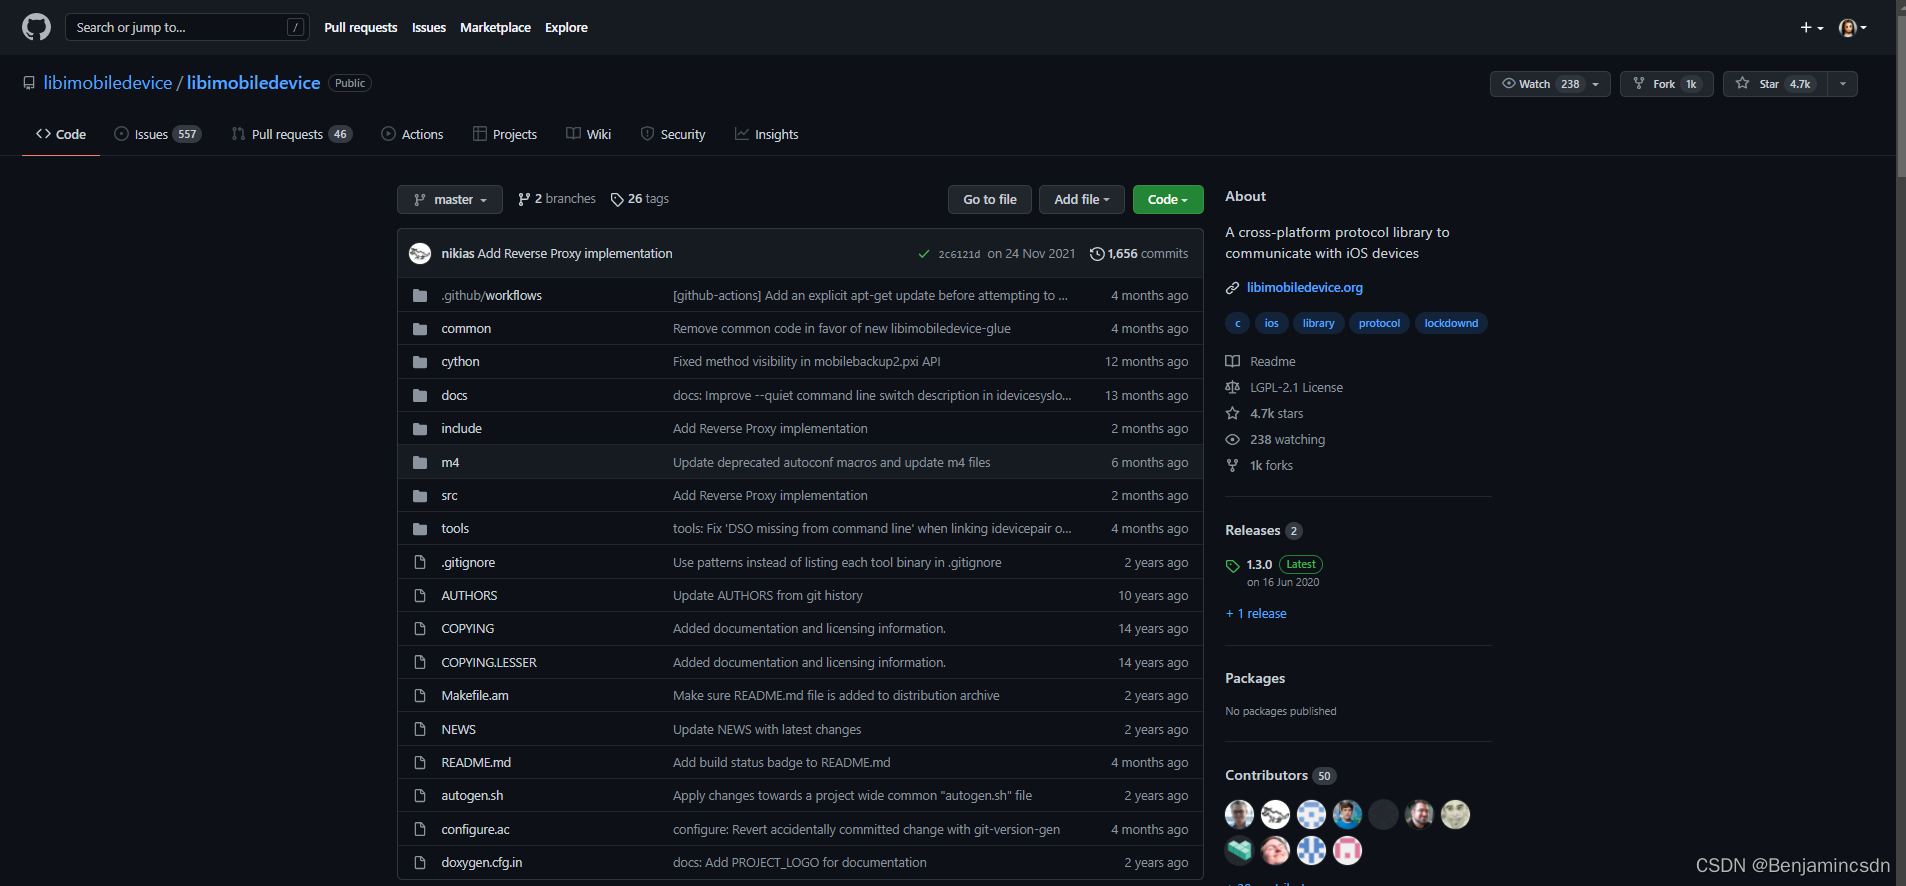
Task: Open the Actions tab
Action: tap(412, 134)
